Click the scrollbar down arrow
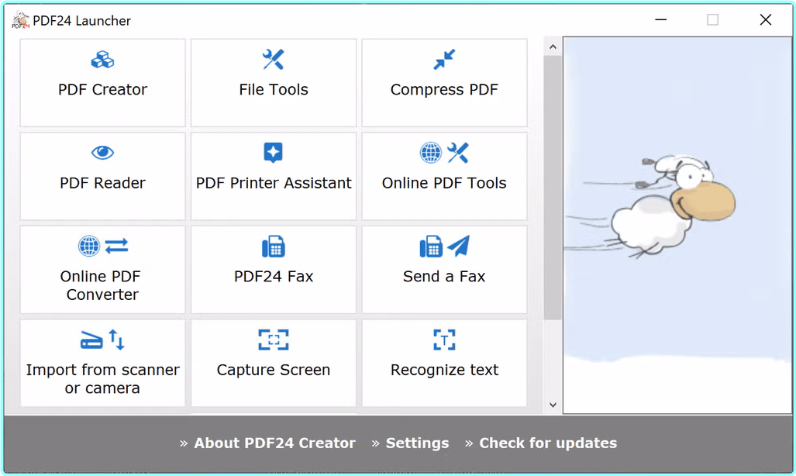The width and height of the screenshot is (796, 476). click(553, 404)
